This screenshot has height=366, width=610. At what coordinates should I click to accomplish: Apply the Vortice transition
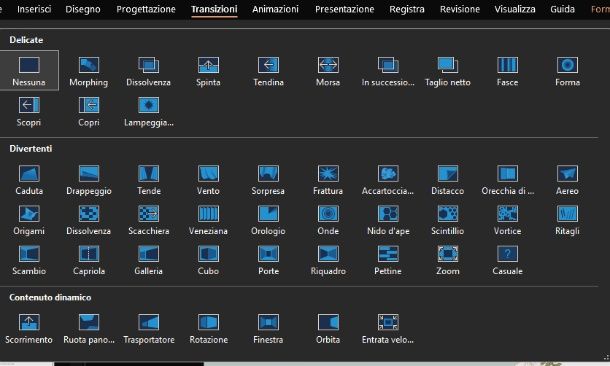point(507,220)
